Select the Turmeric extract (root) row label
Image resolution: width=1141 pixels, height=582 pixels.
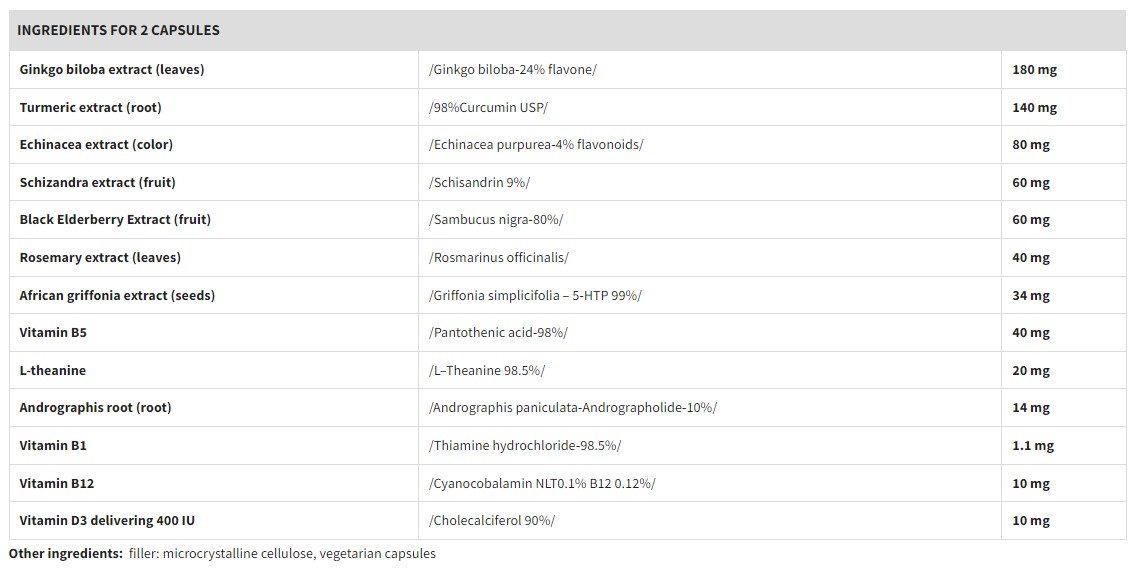90,107
